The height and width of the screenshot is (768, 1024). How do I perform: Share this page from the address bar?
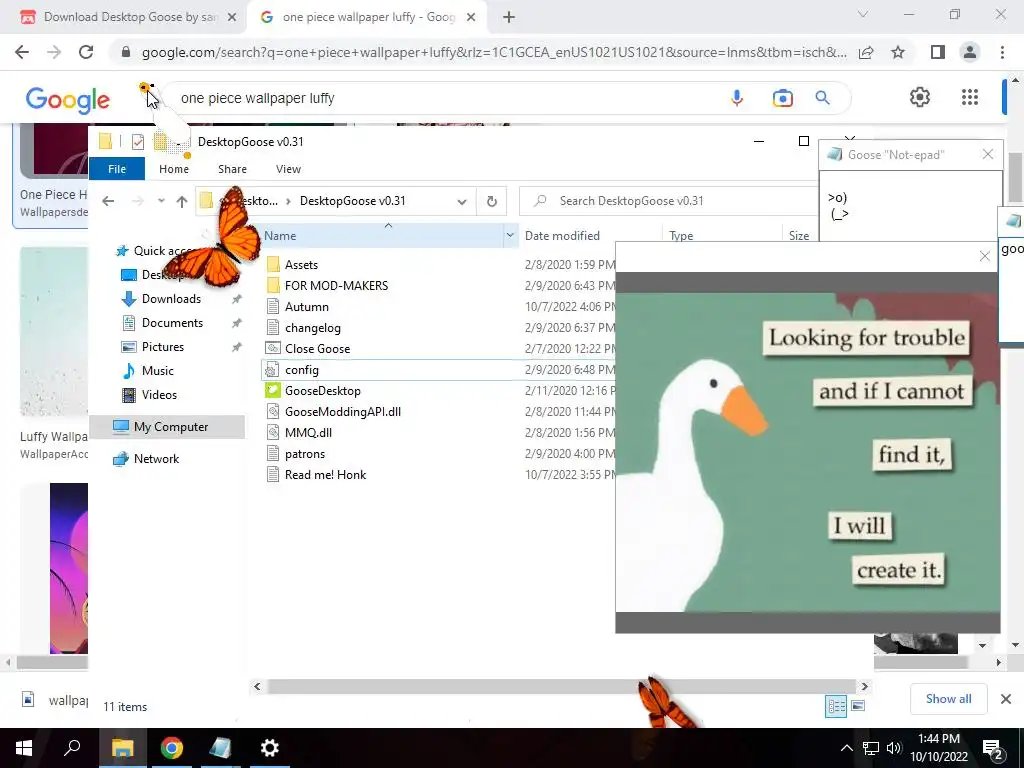(x=866, y=52)
